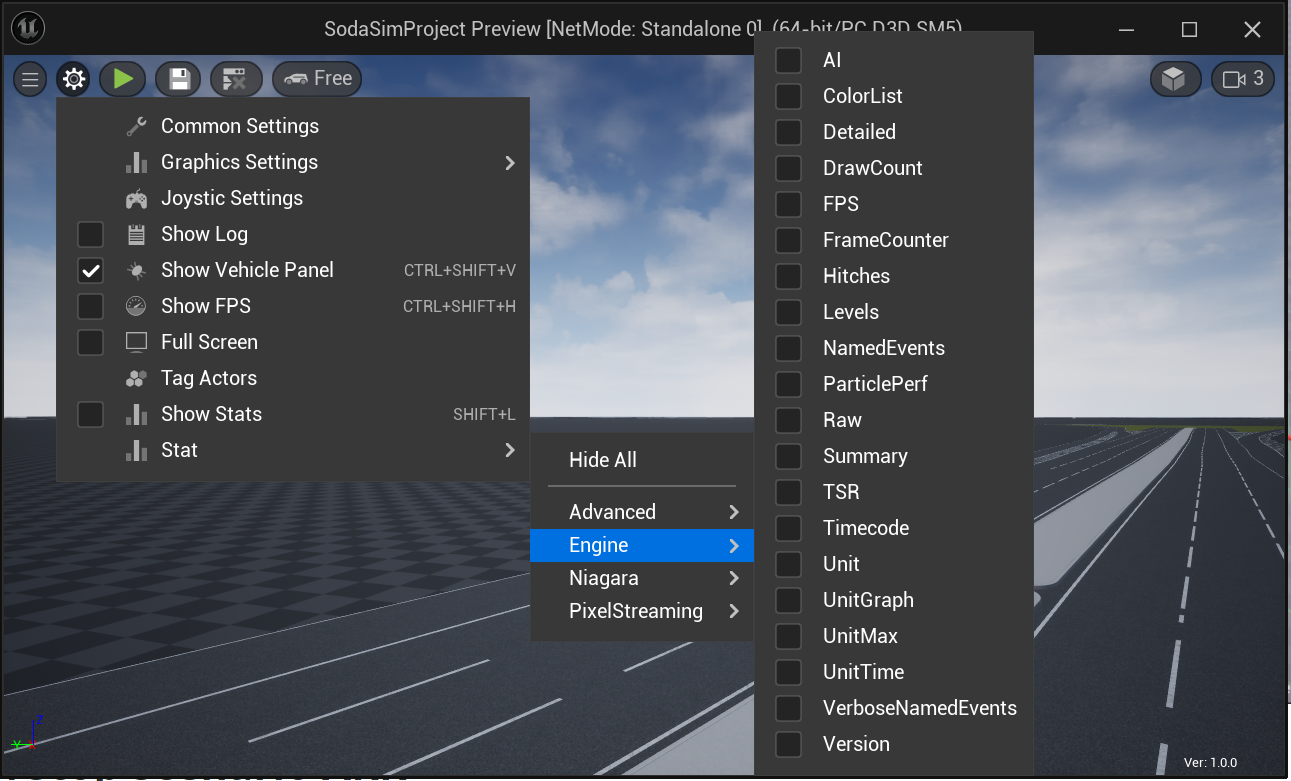Expand the Stat submenu arrow
This screenshot has height=781, width=1291.
(x=510, y=450)
